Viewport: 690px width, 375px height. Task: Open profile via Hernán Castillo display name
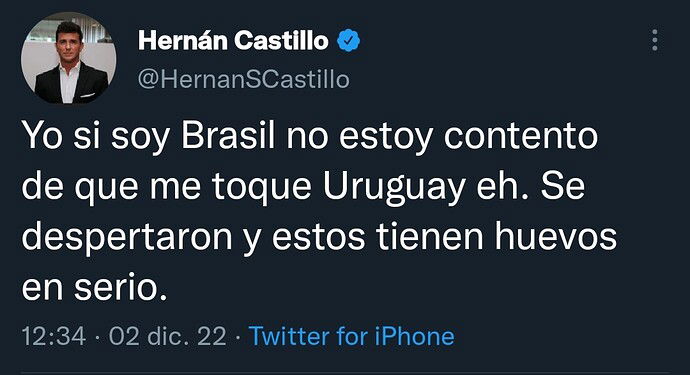pos(233,40)
